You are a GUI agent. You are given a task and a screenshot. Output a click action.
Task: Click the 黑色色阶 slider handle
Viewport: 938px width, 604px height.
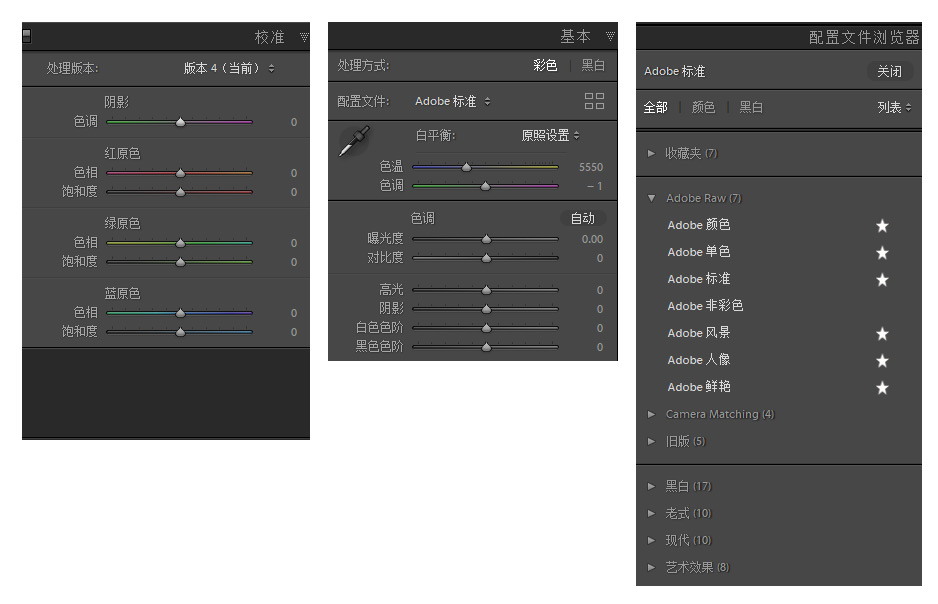pos(486,347)
